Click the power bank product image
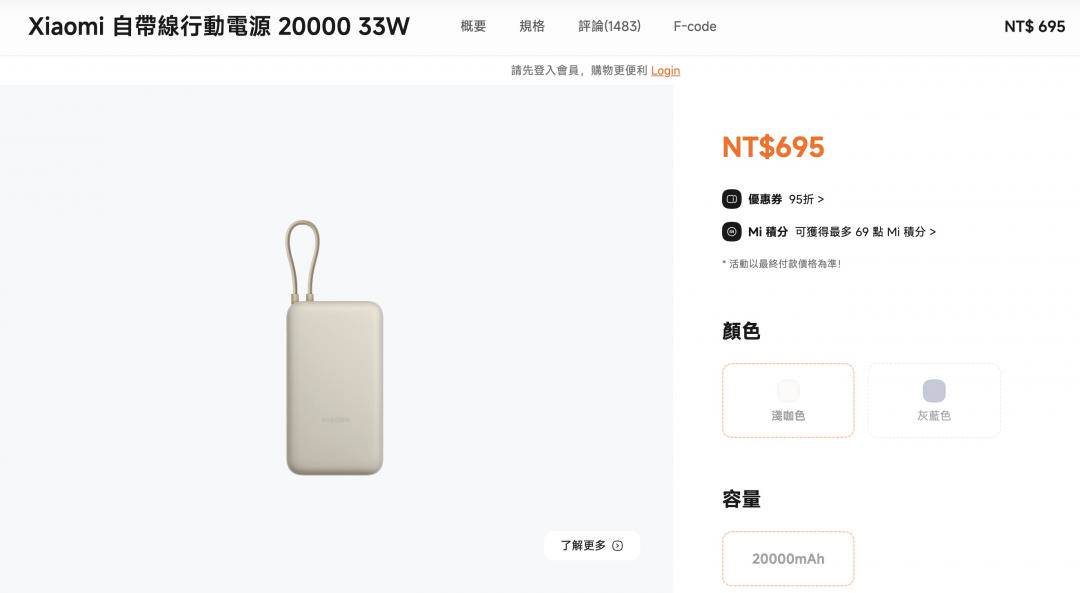The width and height of the screenshot is (1080, 593). [x=334, y=348]
